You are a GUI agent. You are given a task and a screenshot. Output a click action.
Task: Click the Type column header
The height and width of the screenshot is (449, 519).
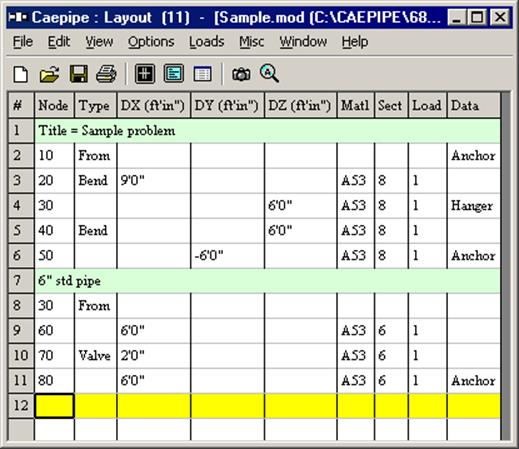pyautogui.click(x=96, y=105)
